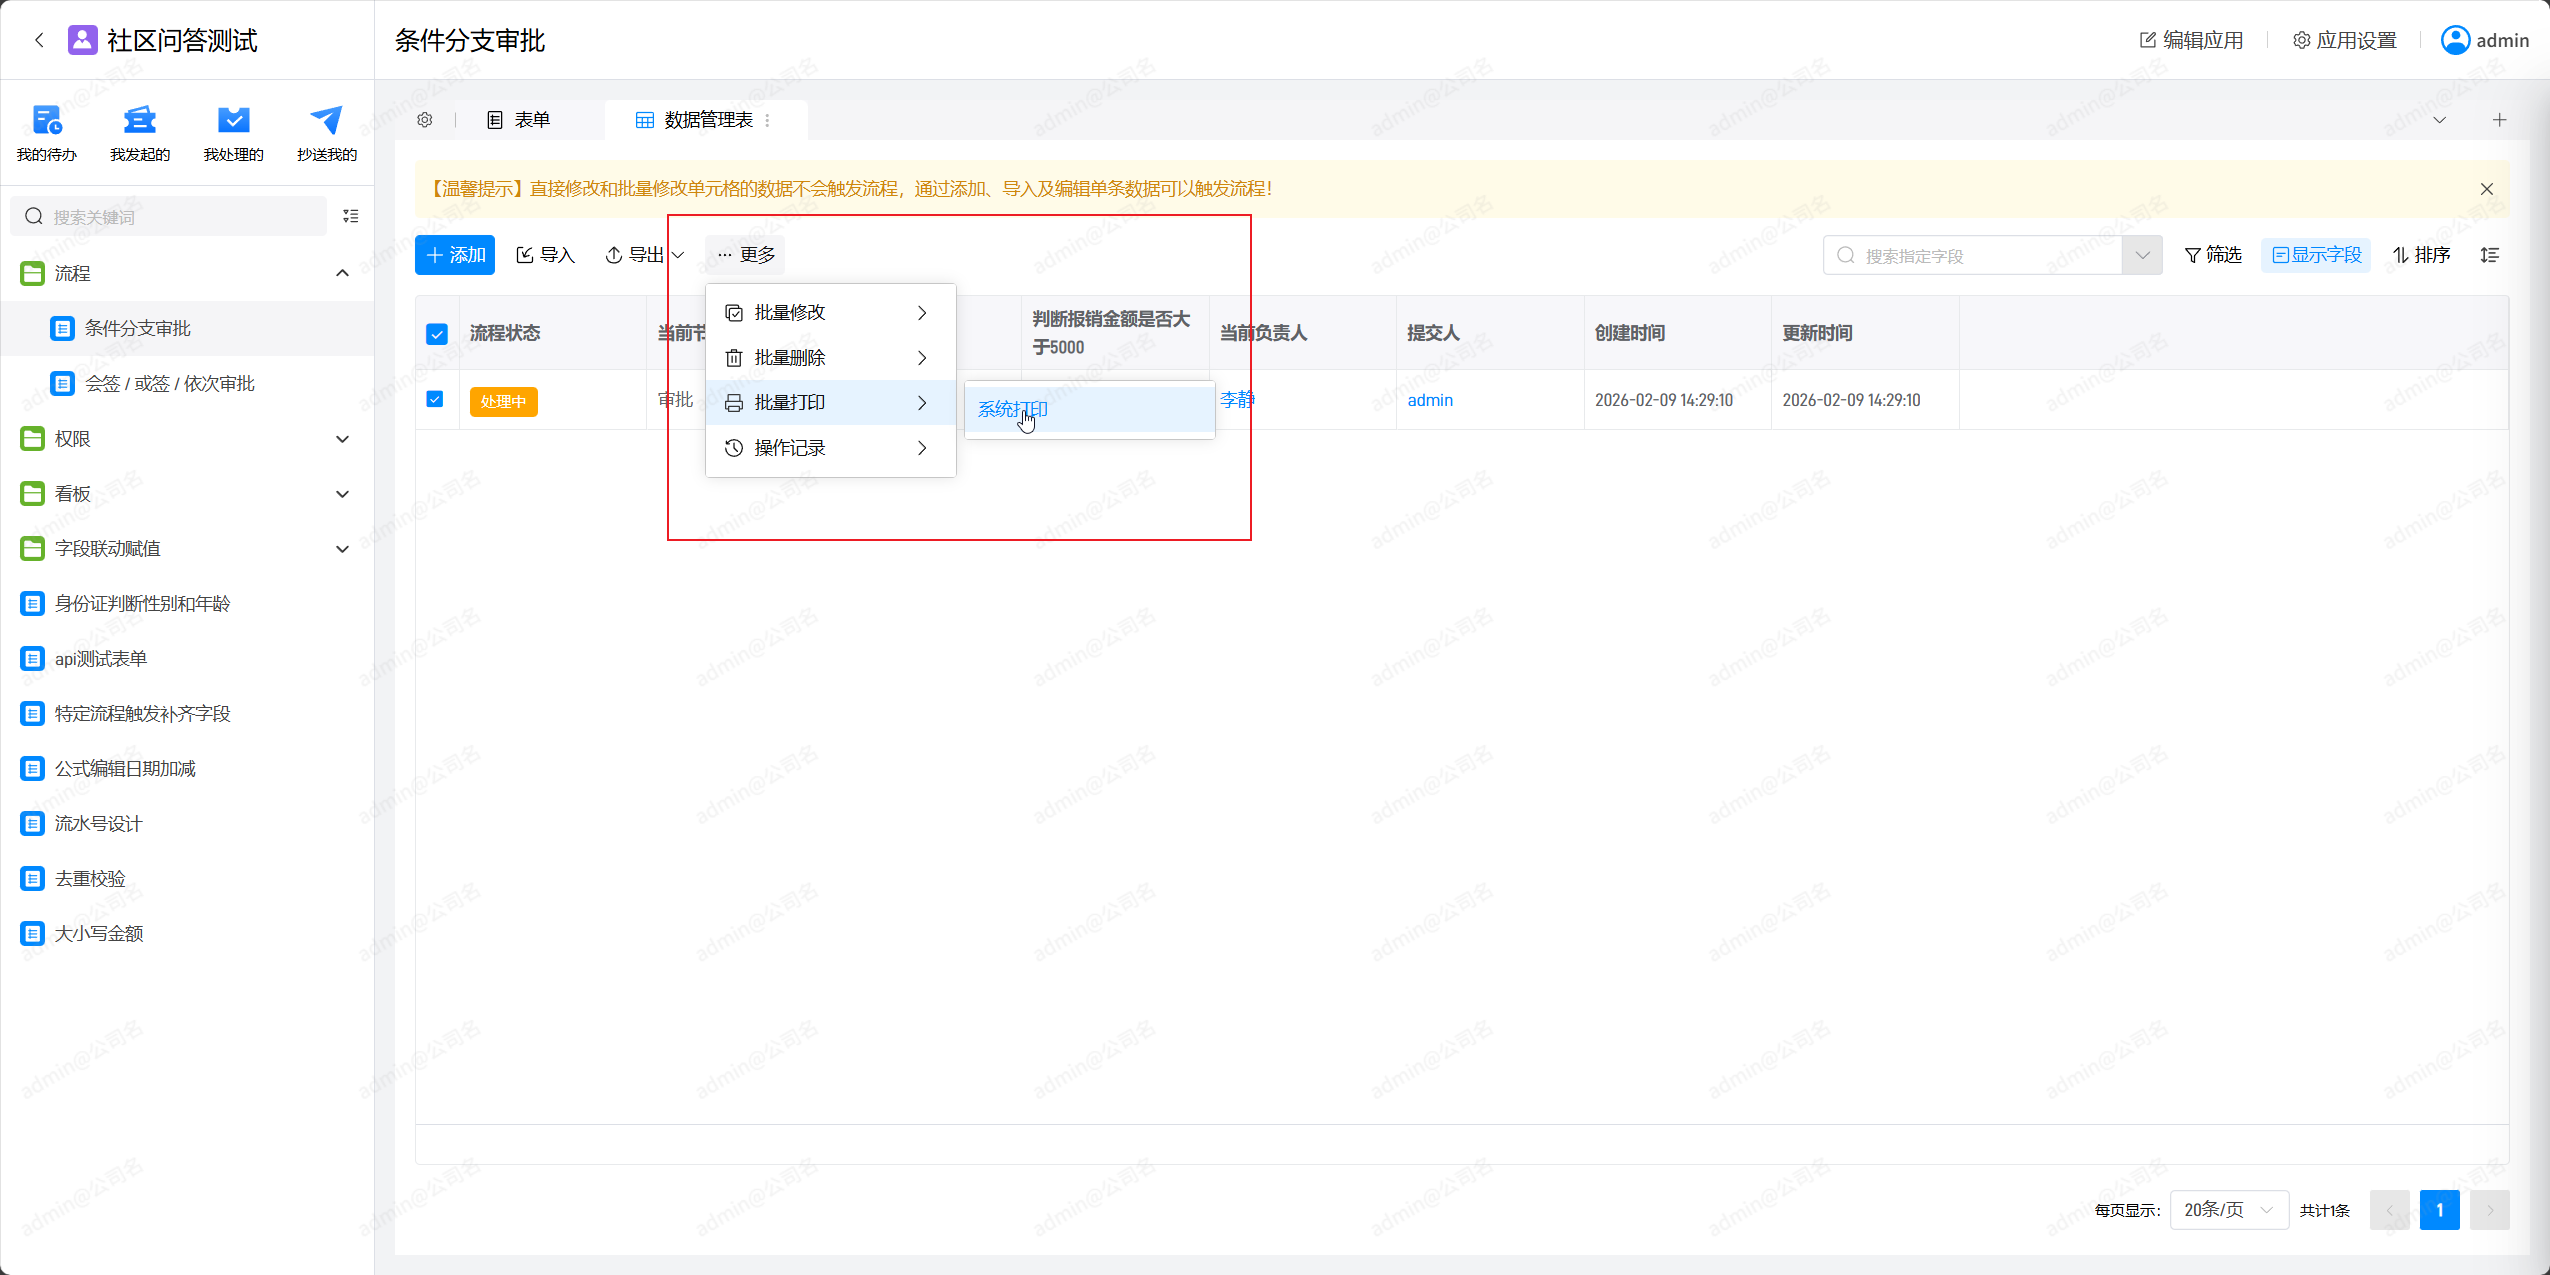The image size is (2550, 1275).
Task: Expand the 权限 folder
Action: (342, 439)
